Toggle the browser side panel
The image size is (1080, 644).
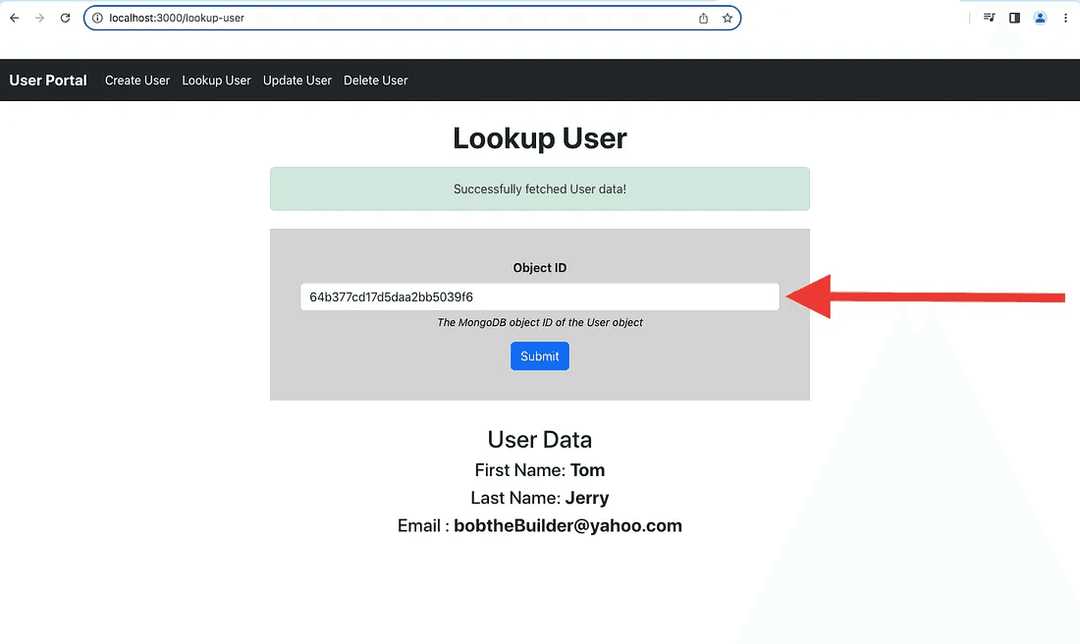click(x=1014, y=18)
